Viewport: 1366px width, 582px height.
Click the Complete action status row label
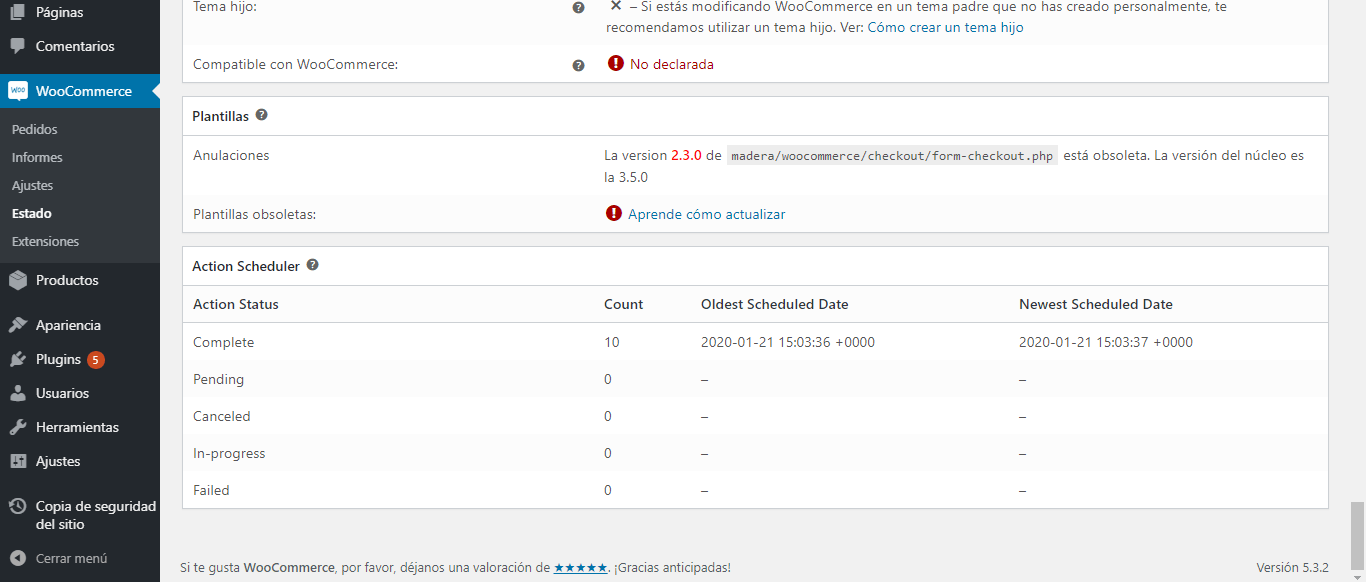(224, 342)
